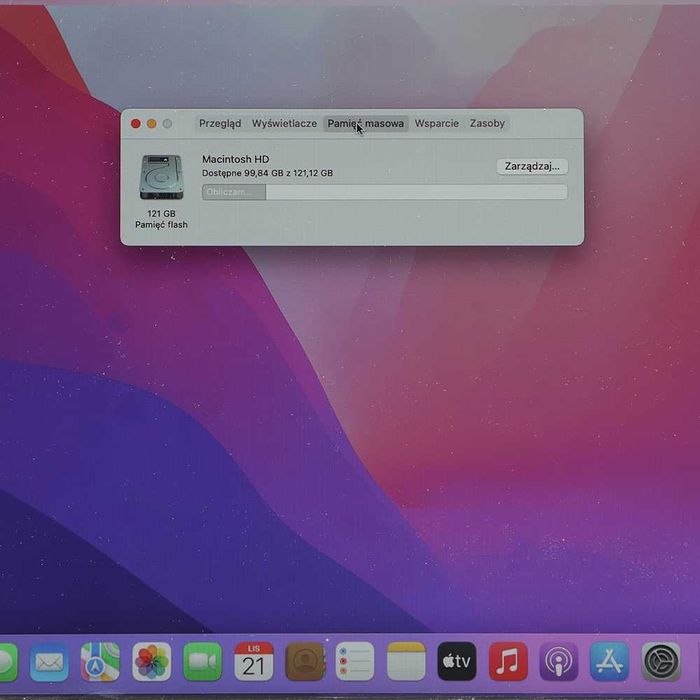Open Reminders from the Dock
Screen dimensions: 700x700
click(x=355, y=662)
